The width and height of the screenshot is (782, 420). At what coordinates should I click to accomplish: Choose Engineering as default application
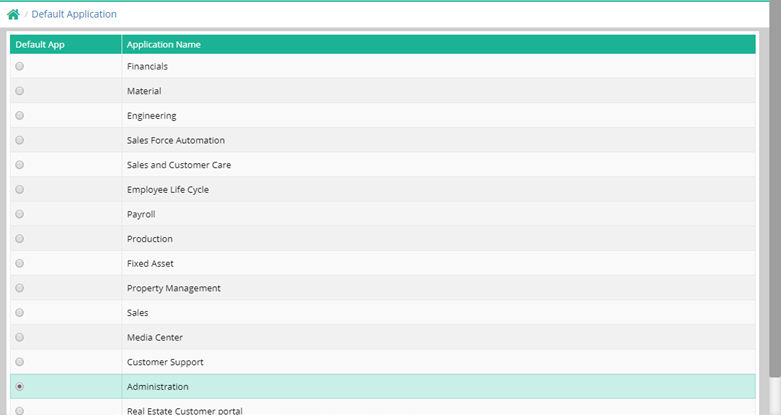[20, 116]
